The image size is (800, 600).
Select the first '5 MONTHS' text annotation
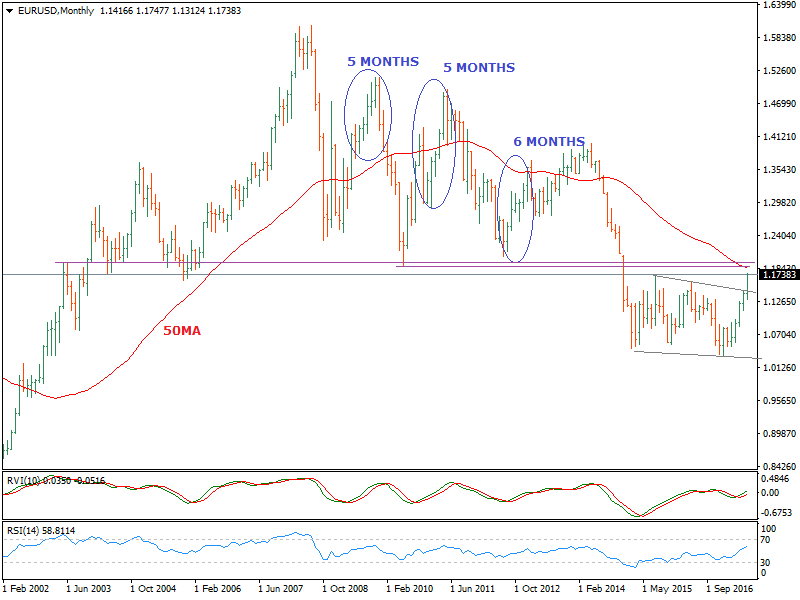pyautogui.click(x=383, y=61)
